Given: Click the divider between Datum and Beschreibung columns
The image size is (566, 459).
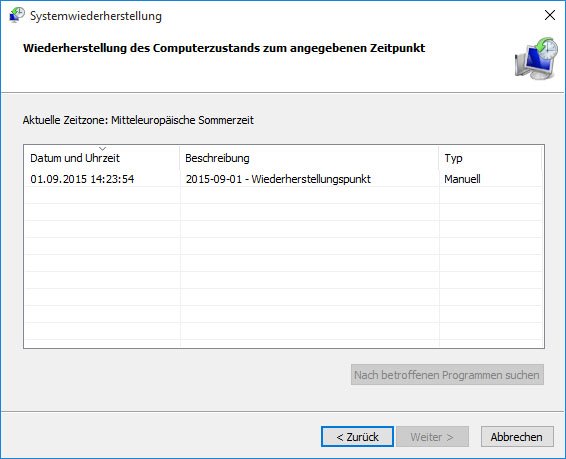Looking at the screenshot, I should tap(179, 158).
